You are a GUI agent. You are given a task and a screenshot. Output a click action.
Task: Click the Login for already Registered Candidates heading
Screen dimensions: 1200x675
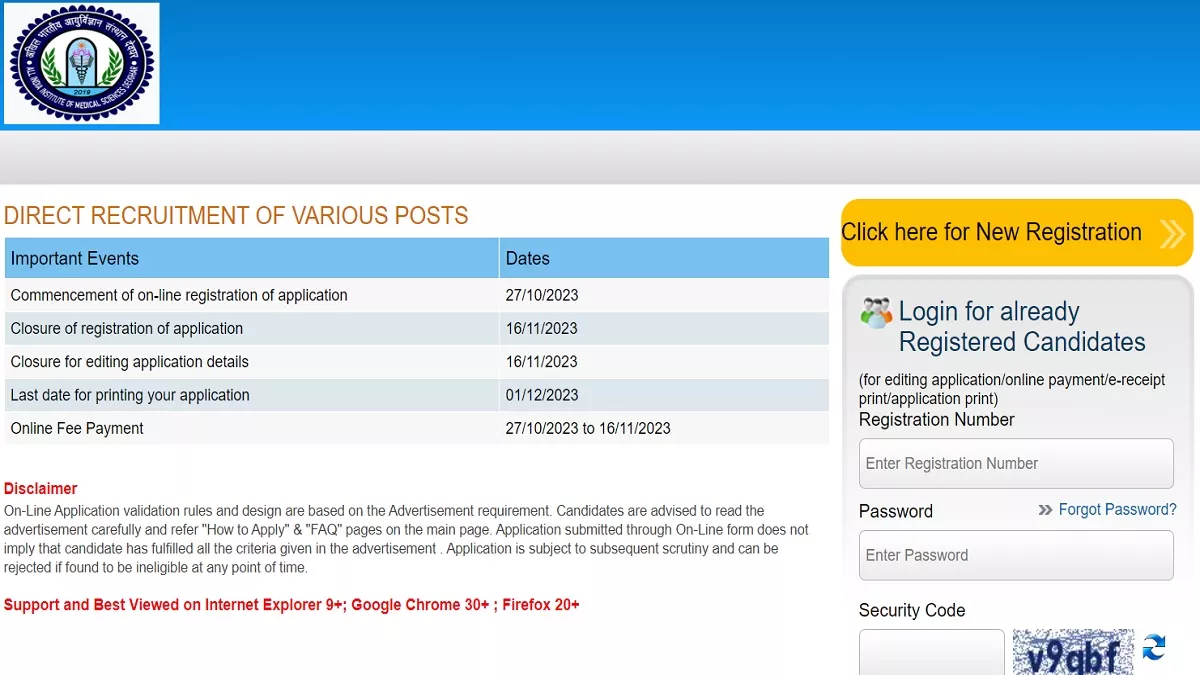1021,327
